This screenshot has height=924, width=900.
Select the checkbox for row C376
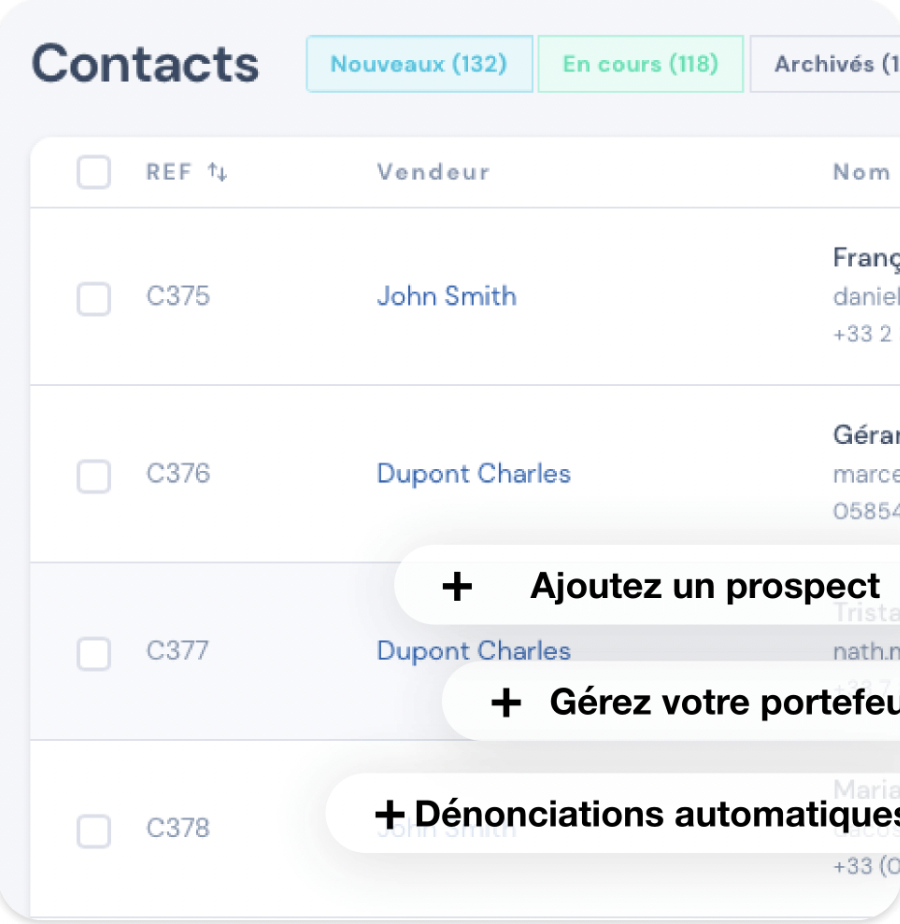94,475
